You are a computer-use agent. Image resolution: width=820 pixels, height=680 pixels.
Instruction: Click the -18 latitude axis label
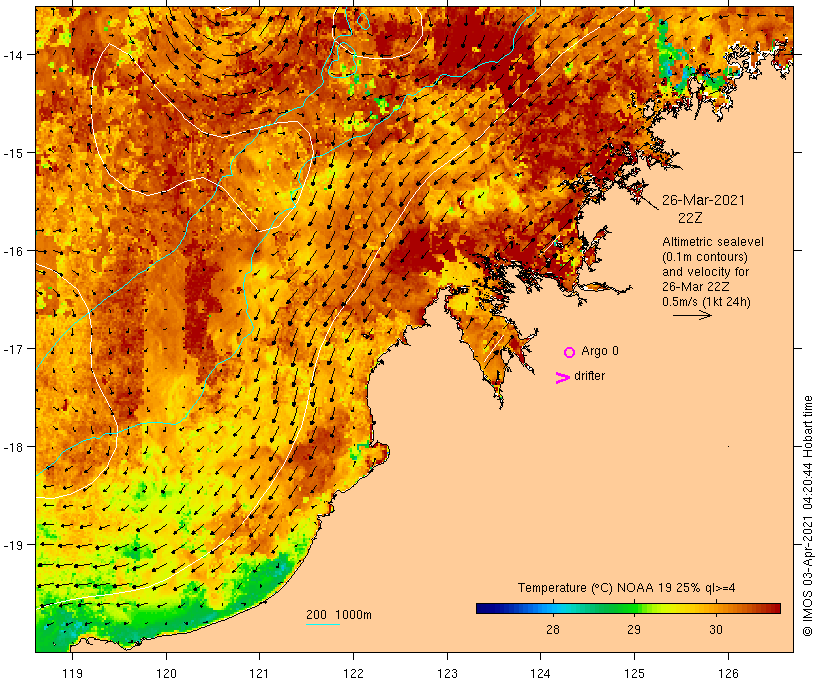click(x=13, y=447)
